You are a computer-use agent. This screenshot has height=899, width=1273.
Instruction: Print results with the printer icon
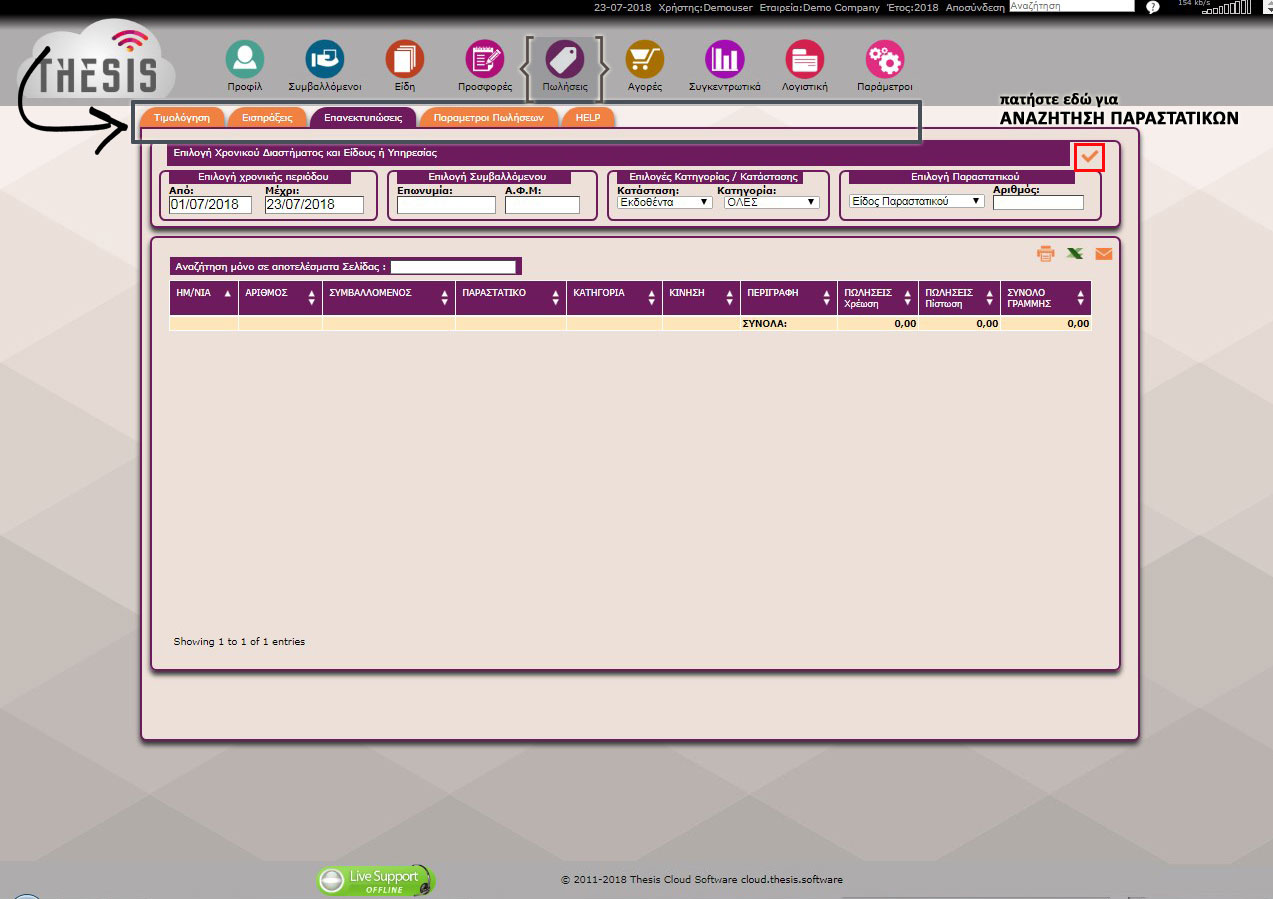tap(1046, 254)
